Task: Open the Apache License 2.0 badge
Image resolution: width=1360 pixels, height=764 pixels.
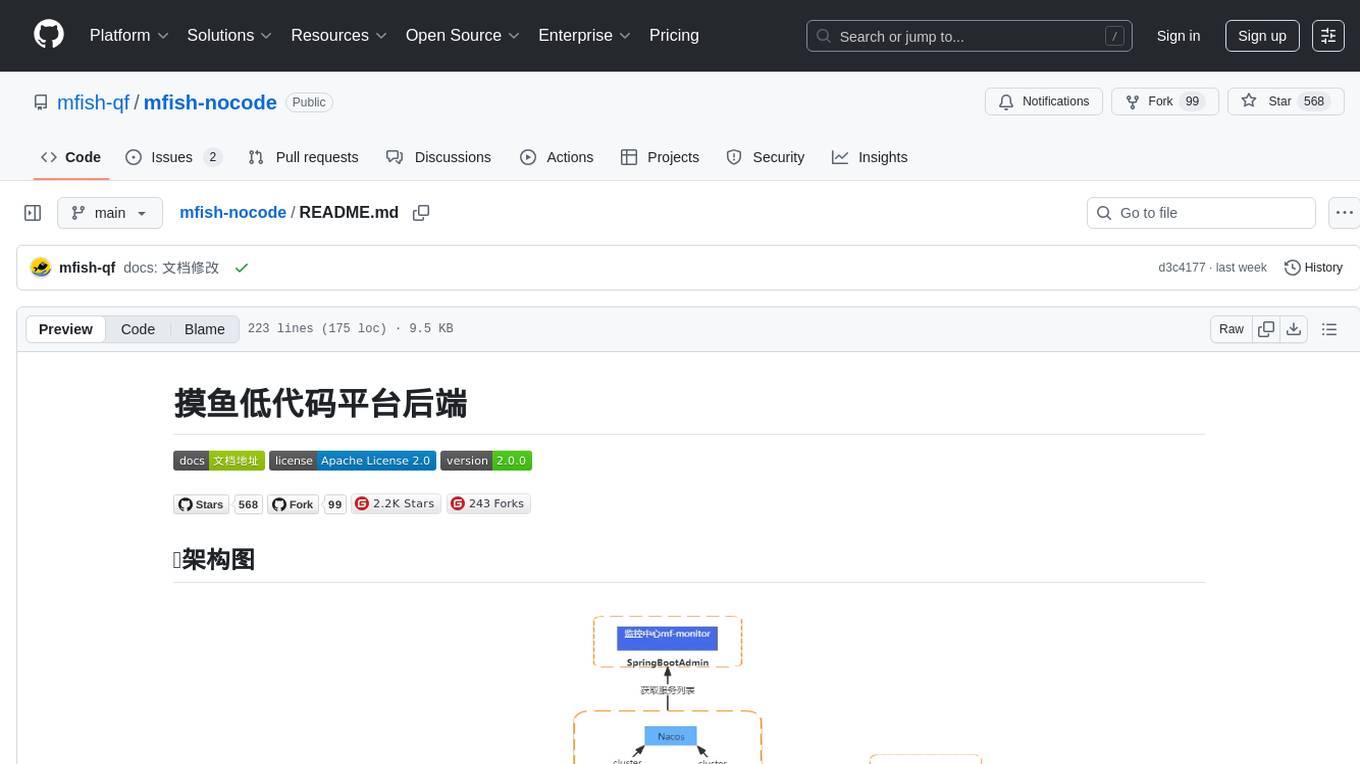Action: (x=352, y=461)
